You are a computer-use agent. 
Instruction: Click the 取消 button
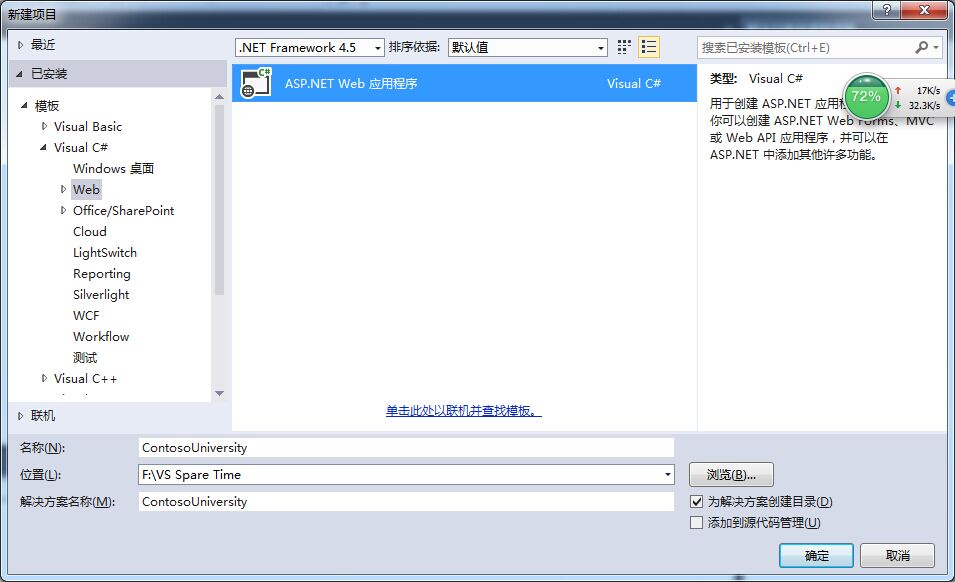tap(898, 556)
